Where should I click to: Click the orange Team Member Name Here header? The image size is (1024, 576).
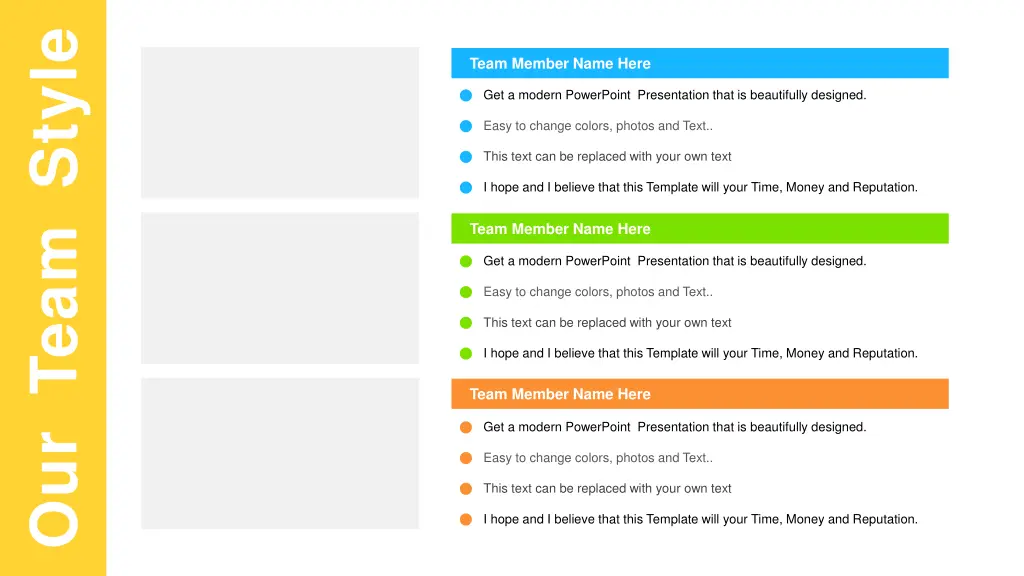[699, 394]
